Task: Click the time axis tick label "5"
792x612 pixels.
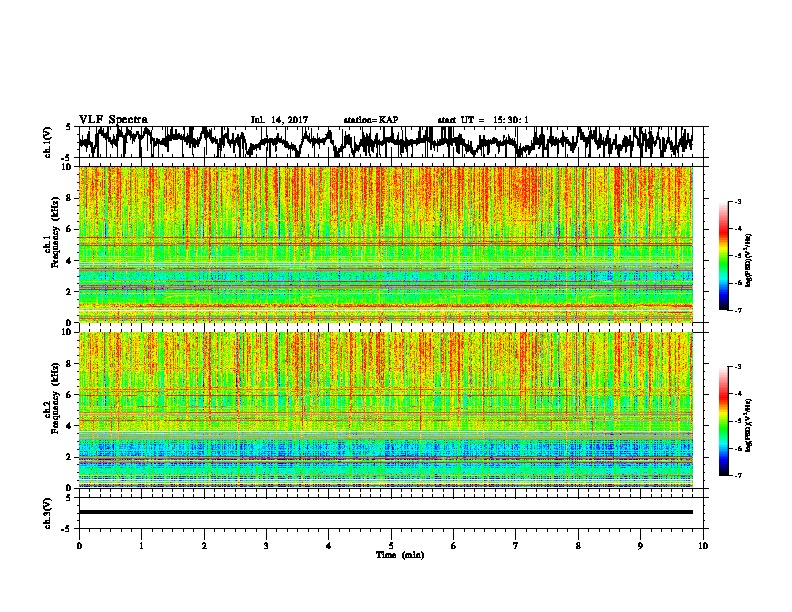Action: point(391,546)
